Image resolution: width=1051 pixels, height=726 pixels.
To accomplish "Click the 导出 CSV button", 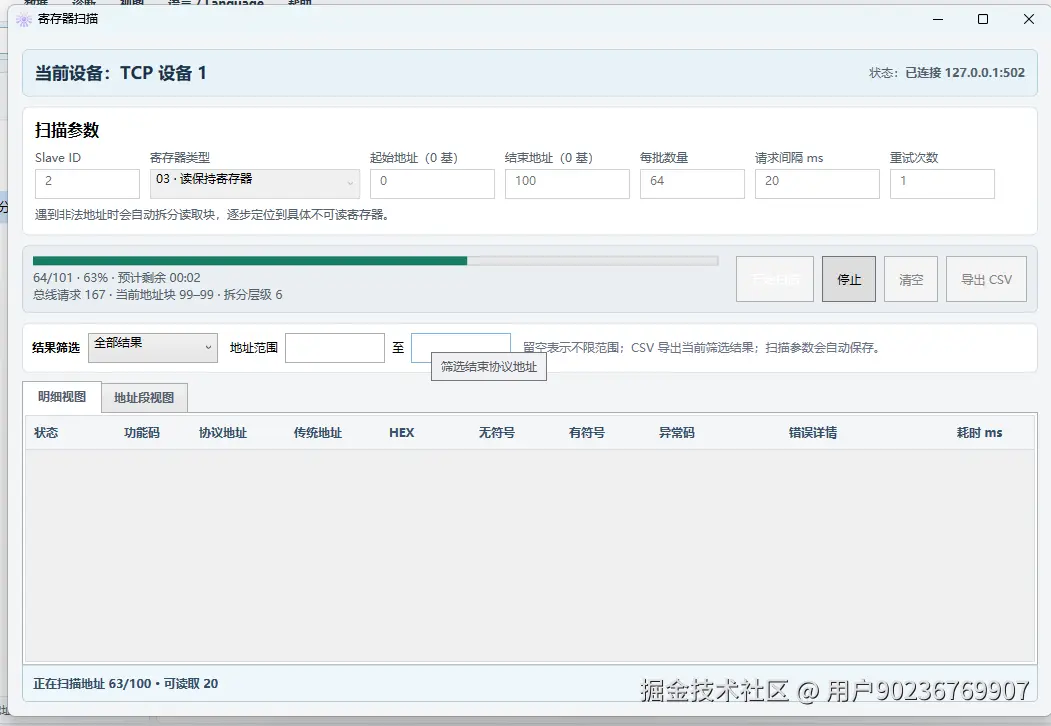I will tap(986, 279).
